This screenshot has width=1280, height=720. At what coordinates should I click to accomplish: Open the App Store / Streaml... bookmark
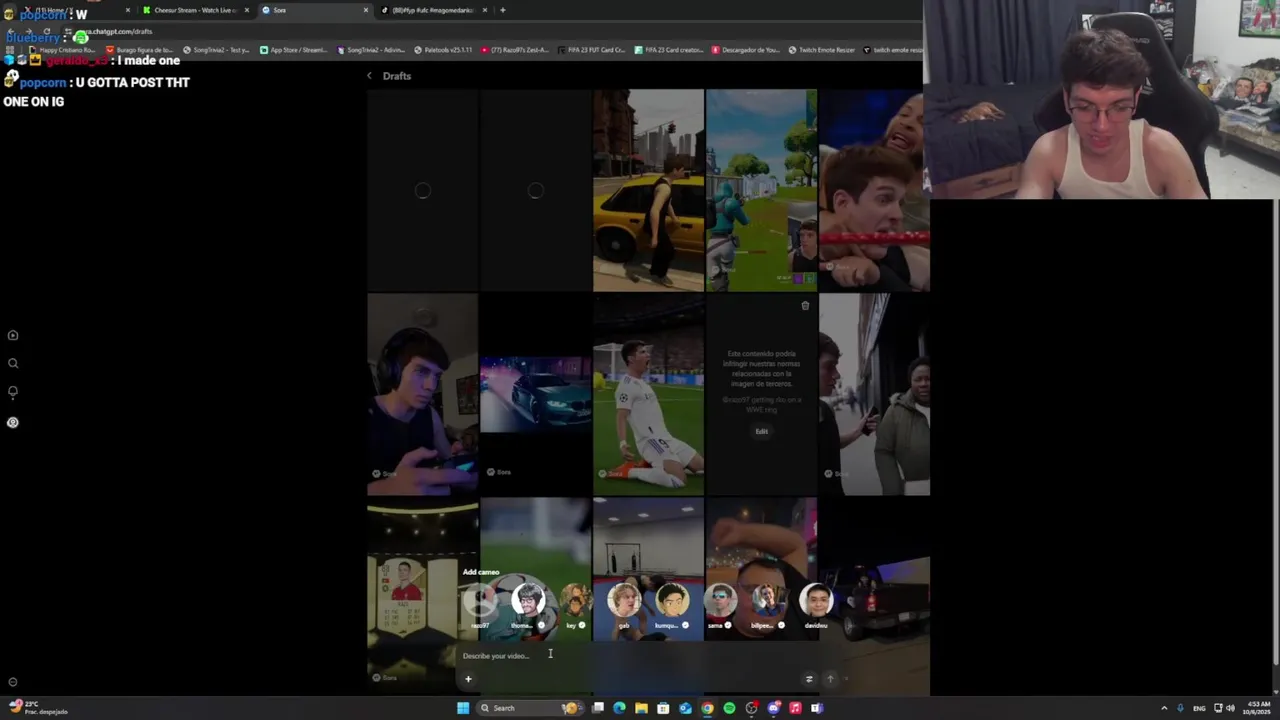(293, 49)
